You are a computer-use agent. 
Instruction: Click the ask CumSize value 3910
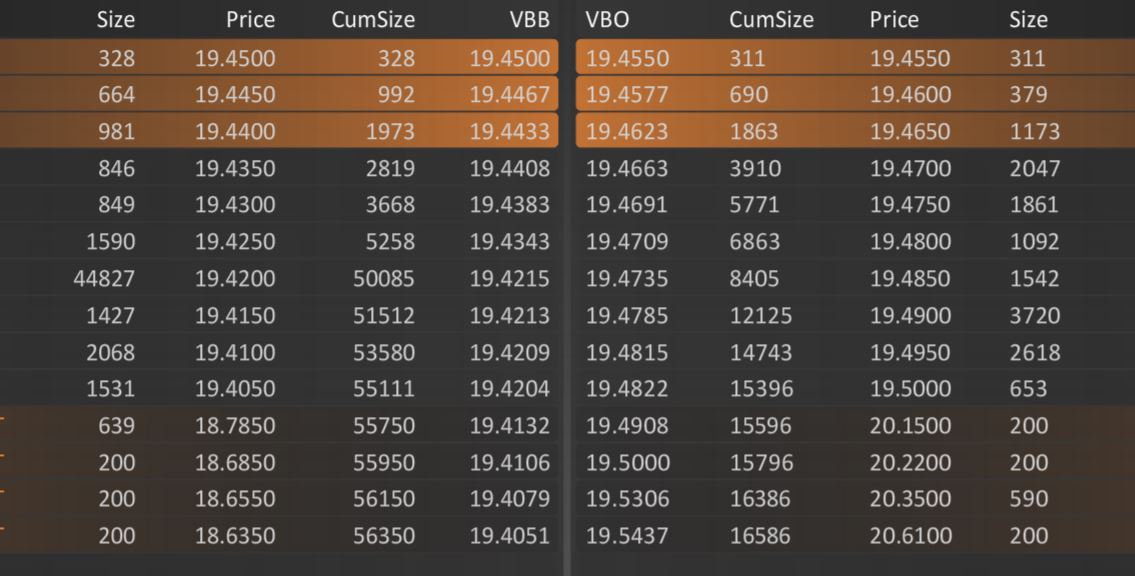point(754,169)
